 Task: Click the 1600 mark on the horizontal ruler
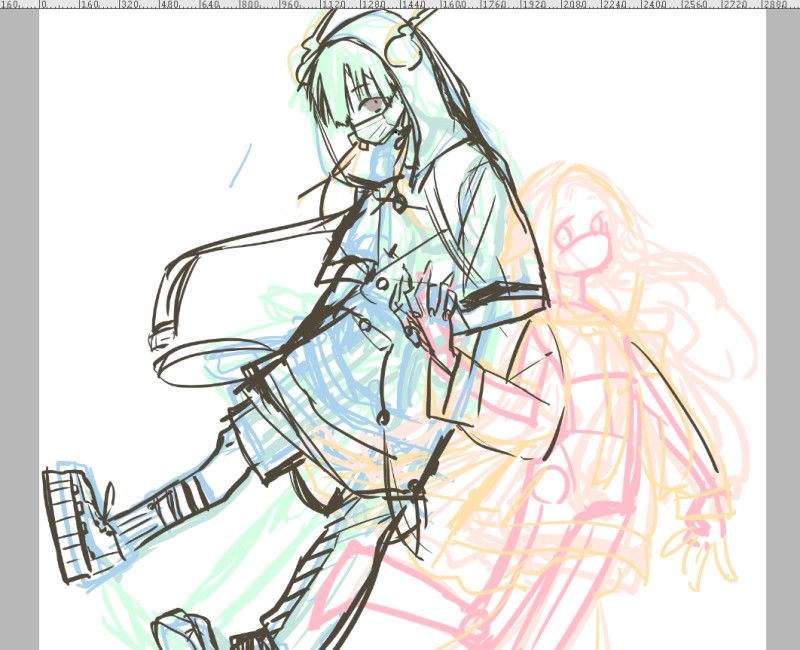453,4
